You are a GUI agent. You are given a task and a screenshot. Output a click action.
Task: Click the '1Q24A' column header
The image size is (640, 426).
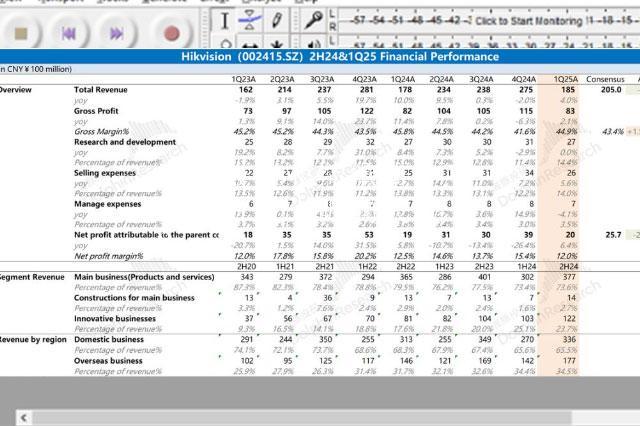403,79
